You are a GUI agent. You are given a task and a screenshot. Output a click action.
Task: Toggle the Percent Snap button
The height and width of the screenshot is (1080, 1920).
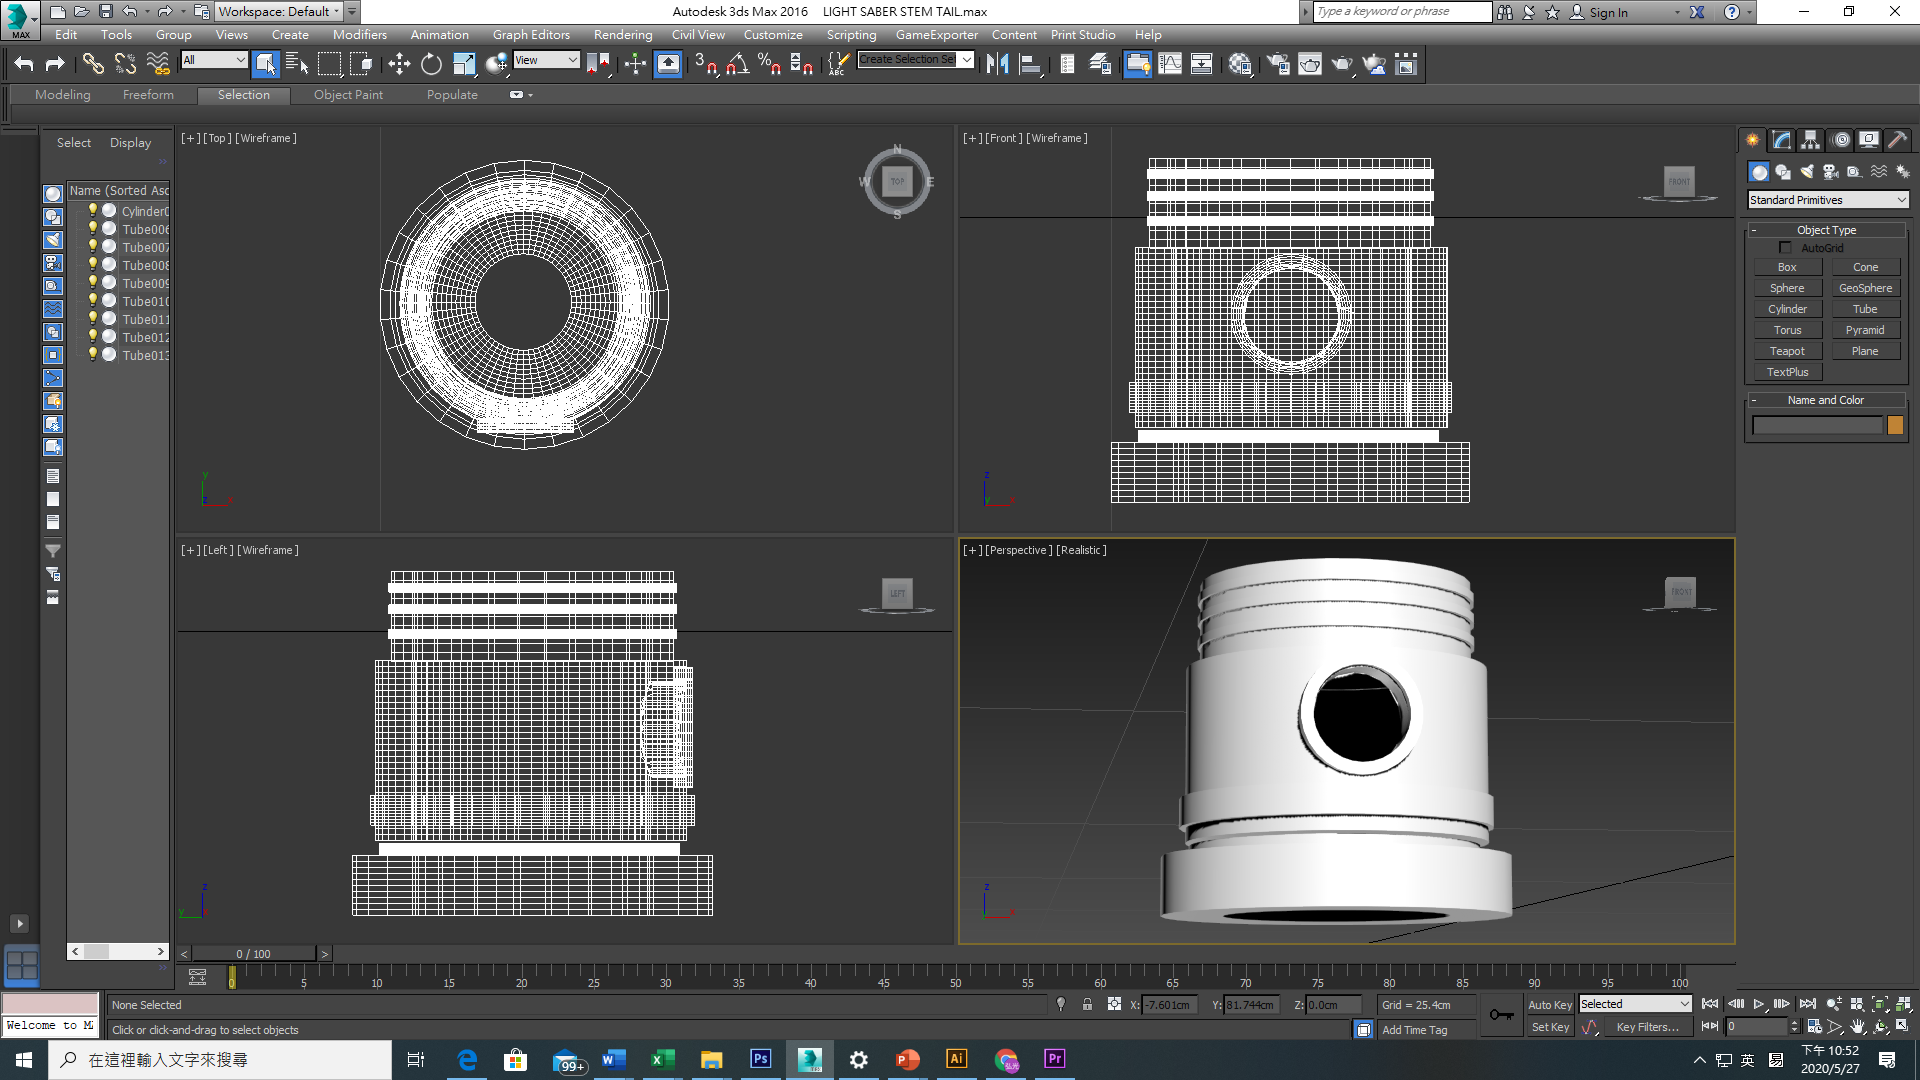click(x=769, y=64)
